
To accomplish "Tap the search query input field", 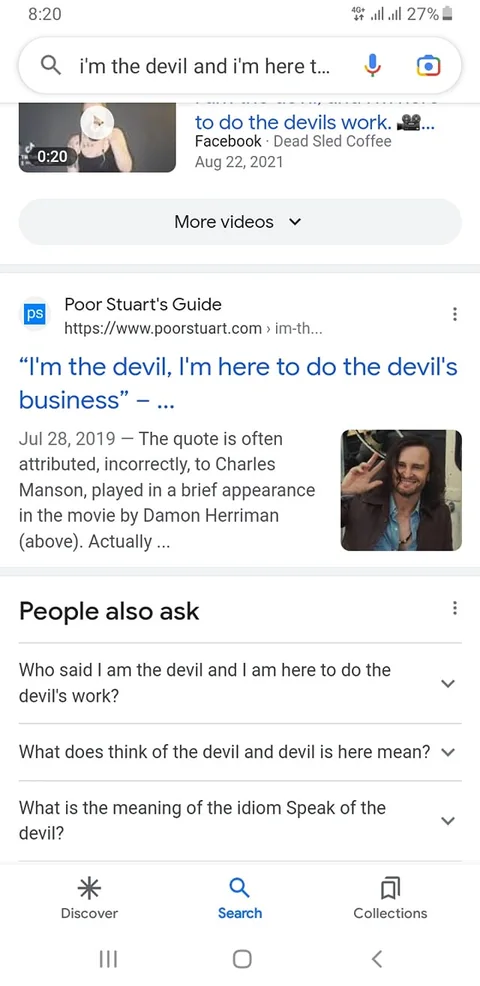I will pos(204,66).
